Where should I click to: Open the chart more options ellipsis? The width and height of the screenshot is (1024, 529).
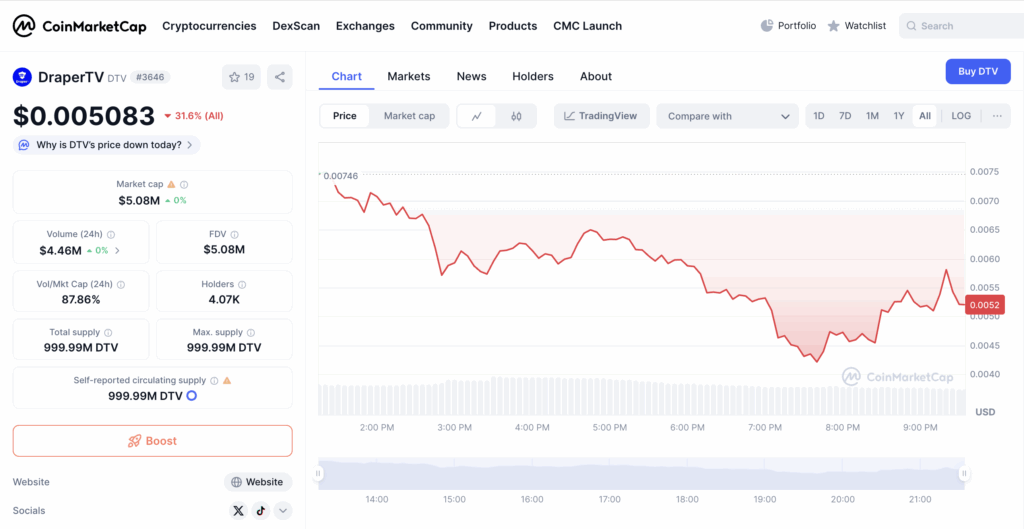[x=997, y=116]
